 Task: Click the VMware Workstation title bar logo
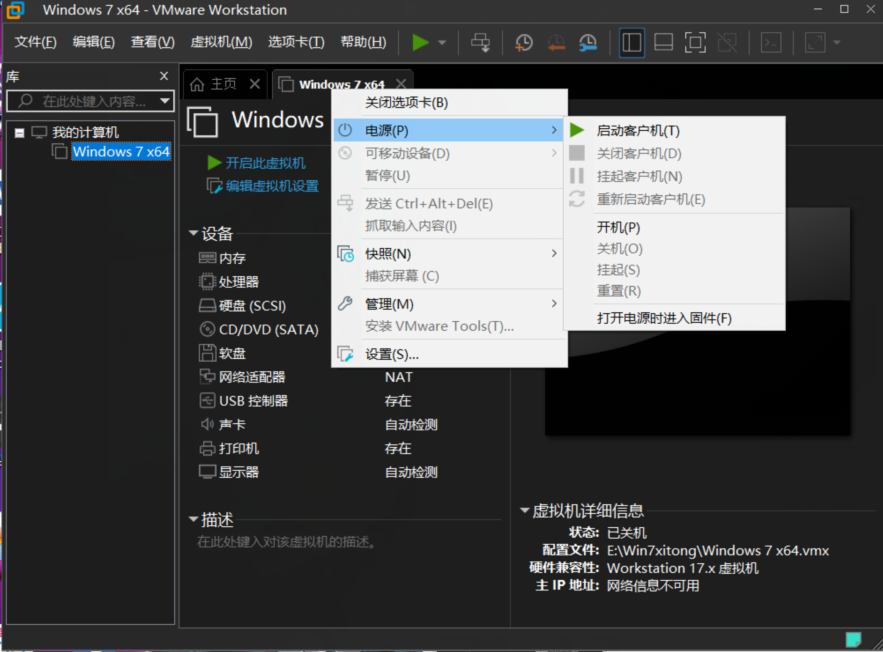point(15,10)
